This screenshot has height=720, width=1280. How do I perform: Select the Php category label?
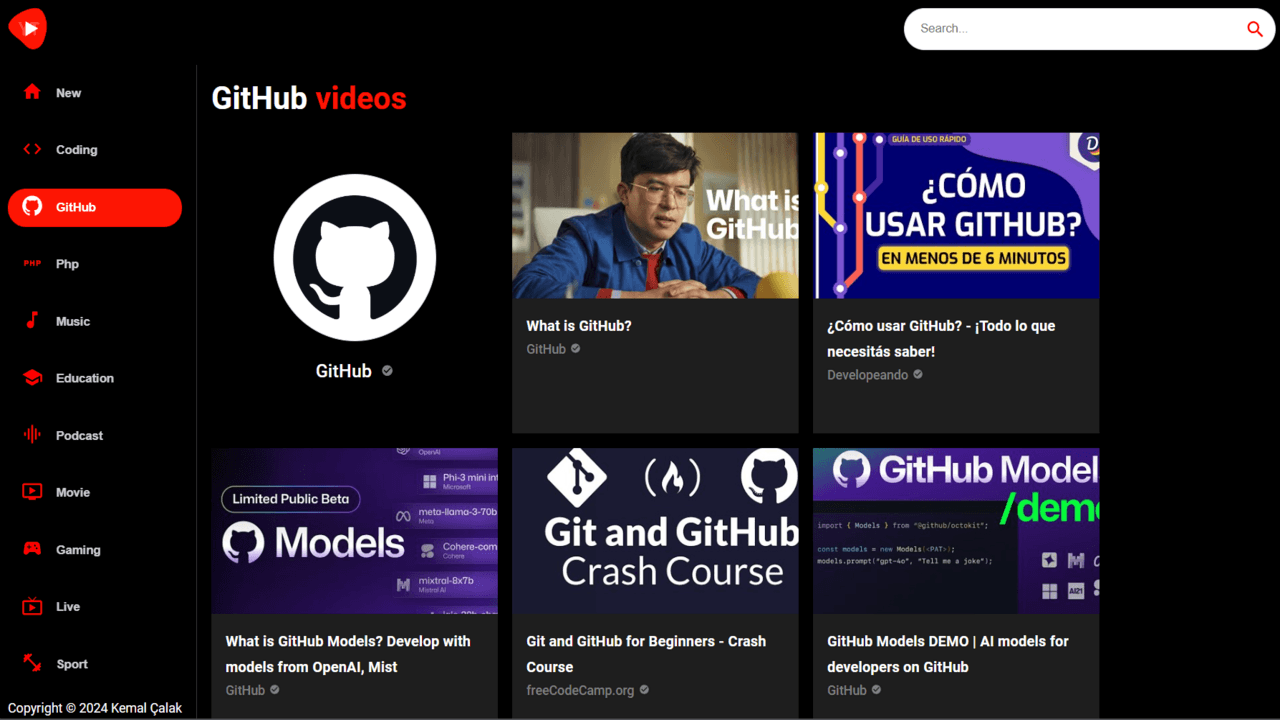67,264
